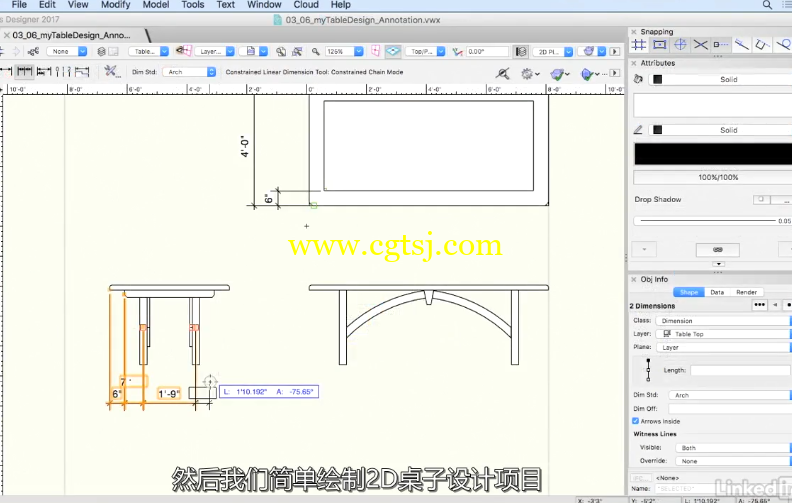Click the pen stroke attribute icon
The height and width of the screenshot is (503, 792).
pyautogui.click(x=638, y=130)
